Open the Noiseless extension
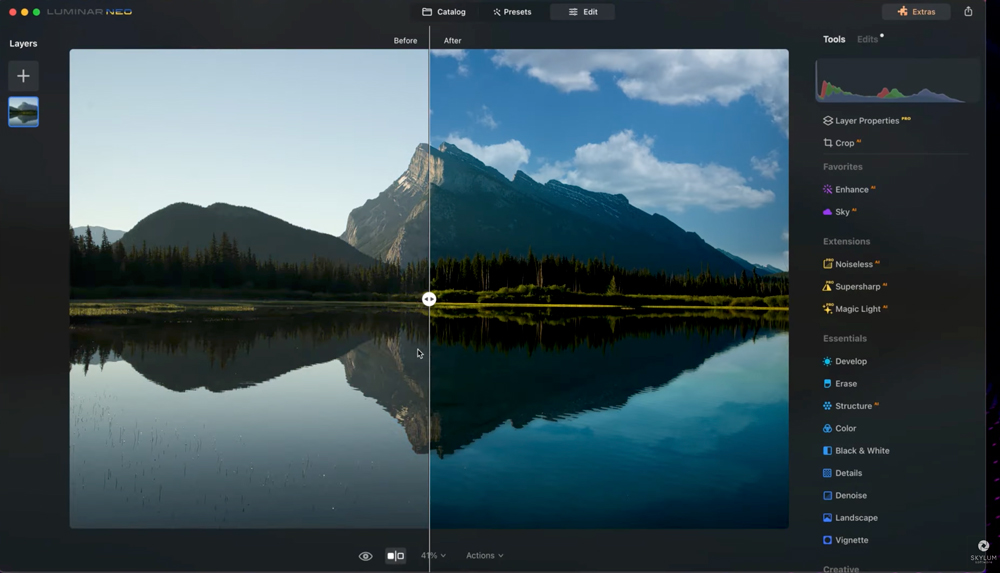The image size is (1000, 573). [853, 264]
